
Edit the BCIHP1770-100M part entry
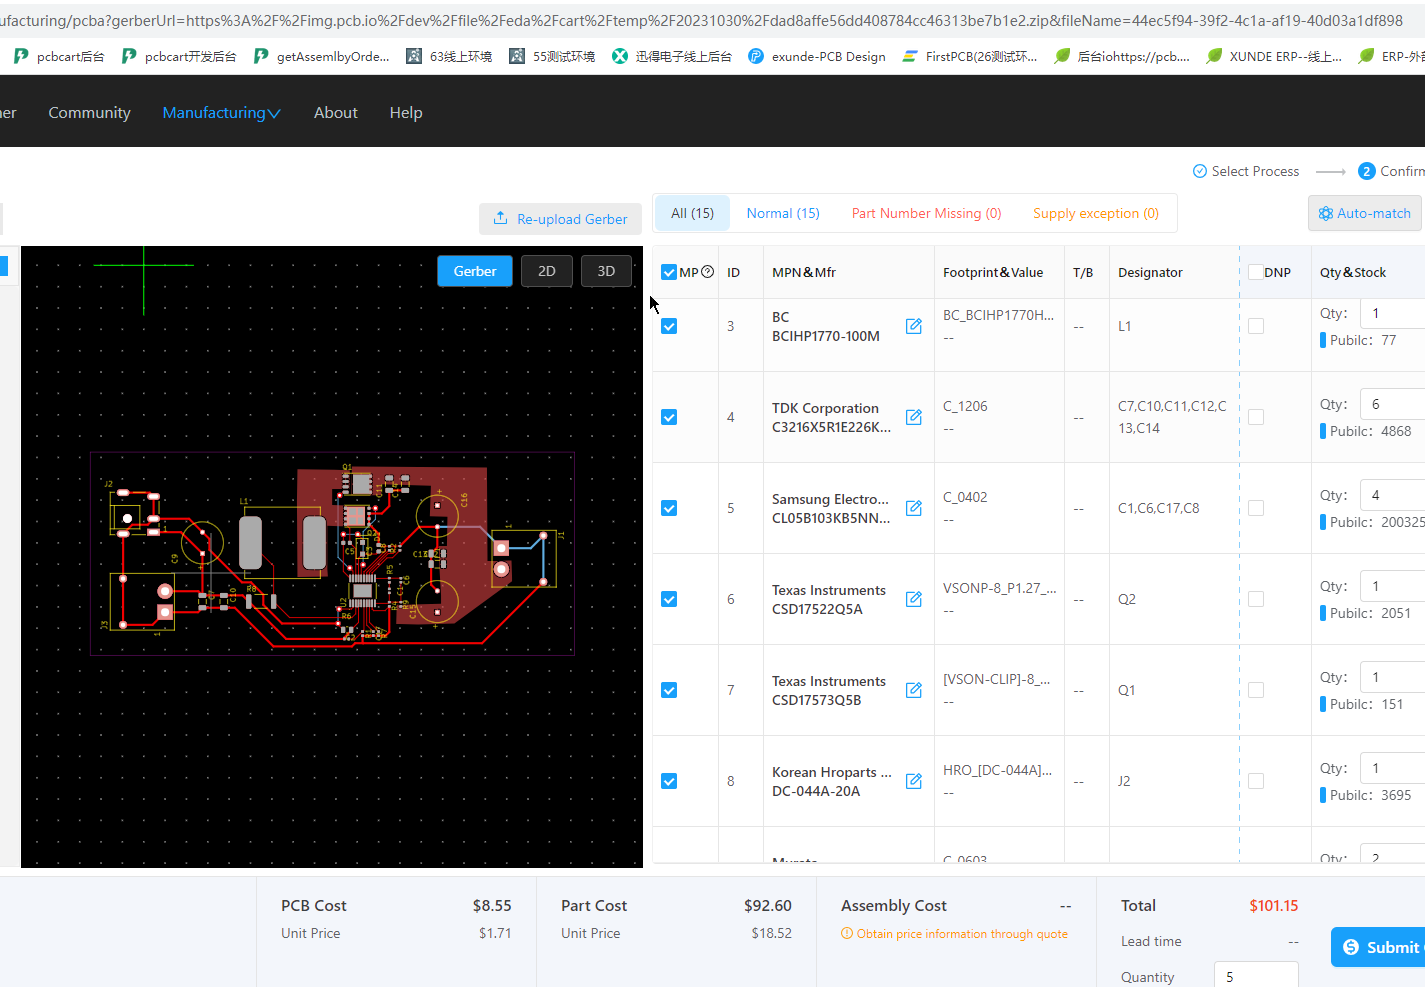pyautogui.click(x=913, y=326)
